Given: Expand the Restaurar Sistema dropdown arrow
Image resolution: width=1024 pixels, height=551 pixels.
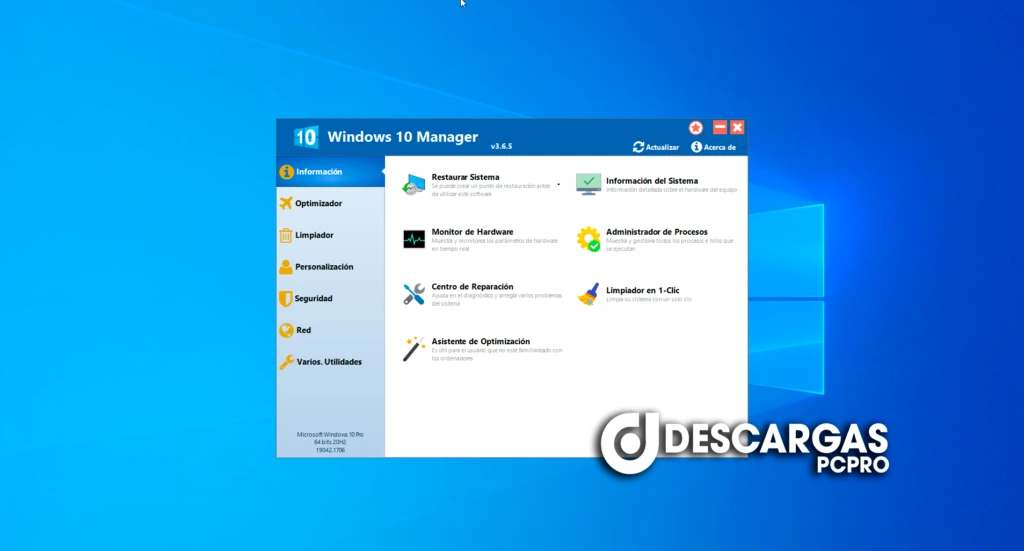Looking at the screenshot, I should 559,184.
